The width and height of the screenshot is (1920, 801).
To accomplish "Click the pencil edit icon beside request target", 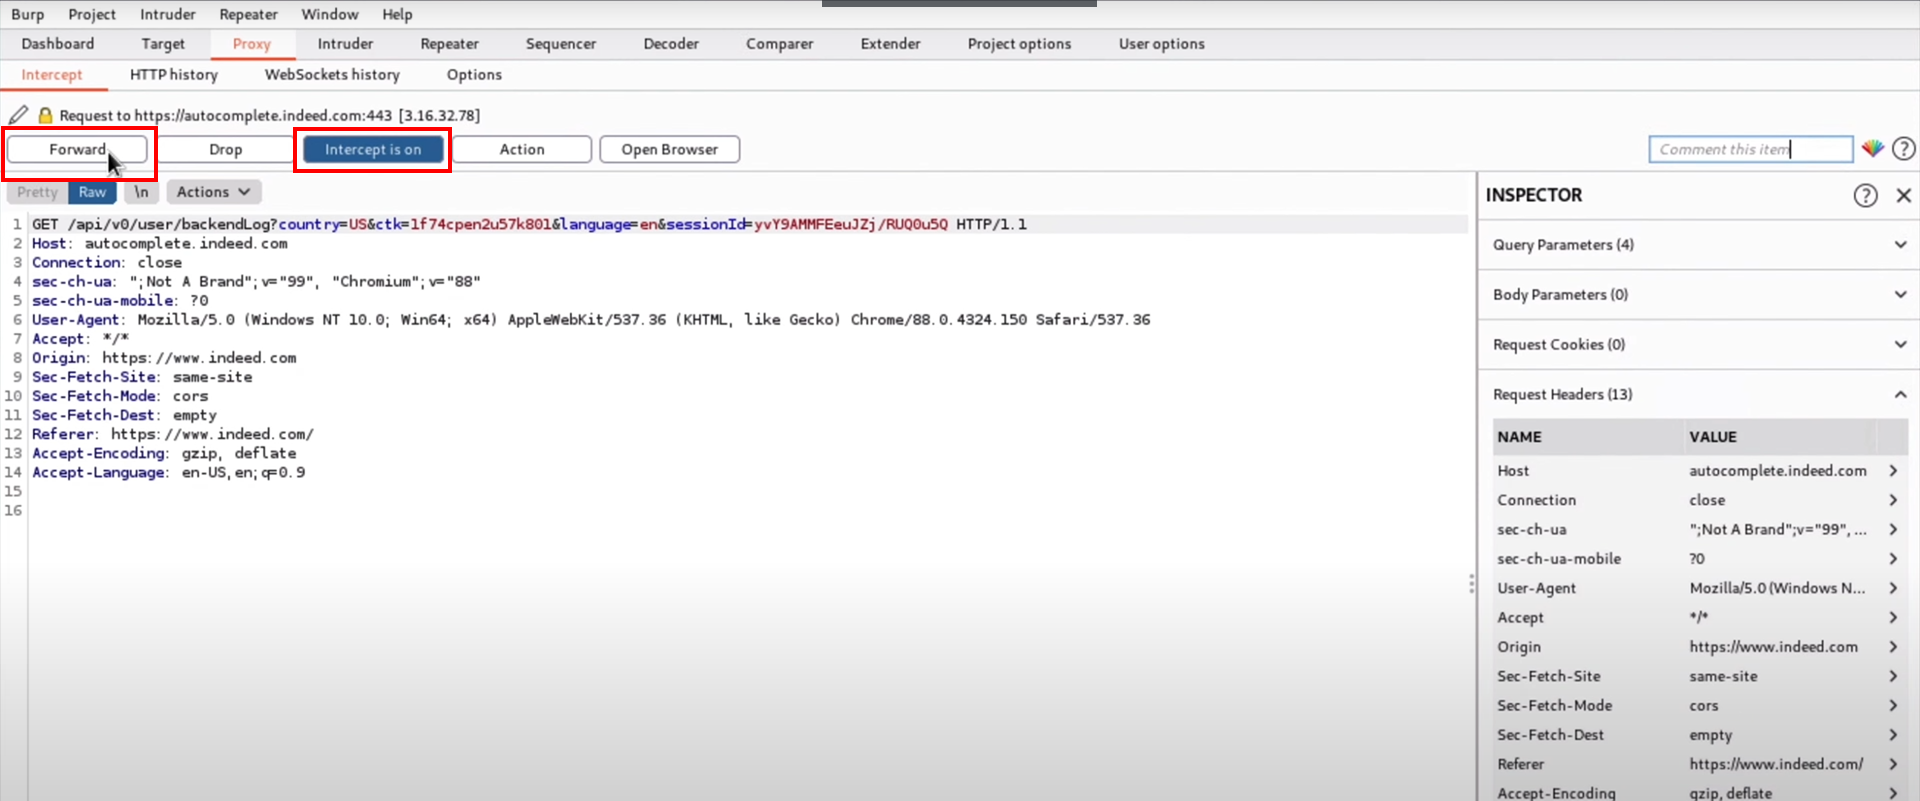I will (18, 115).
